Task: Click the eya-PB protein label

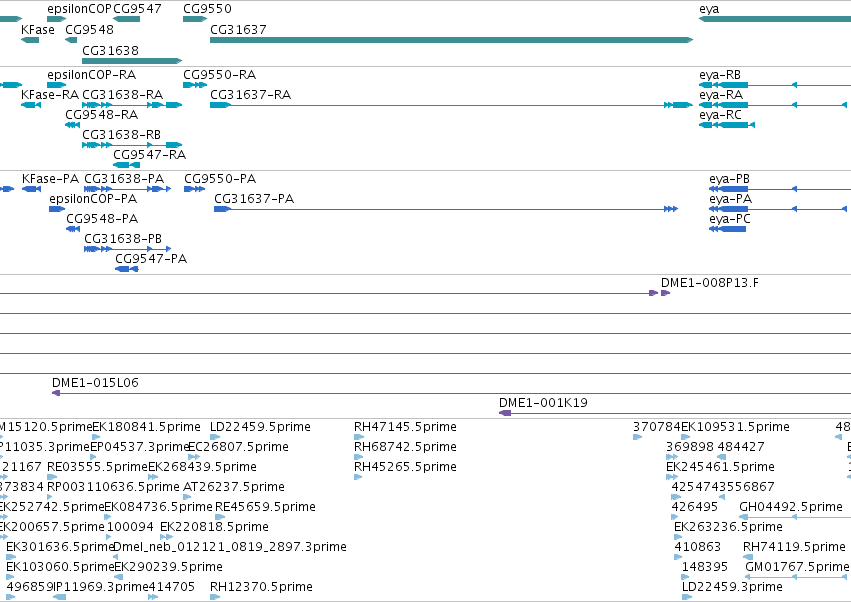Action: [x=729, y=179]
